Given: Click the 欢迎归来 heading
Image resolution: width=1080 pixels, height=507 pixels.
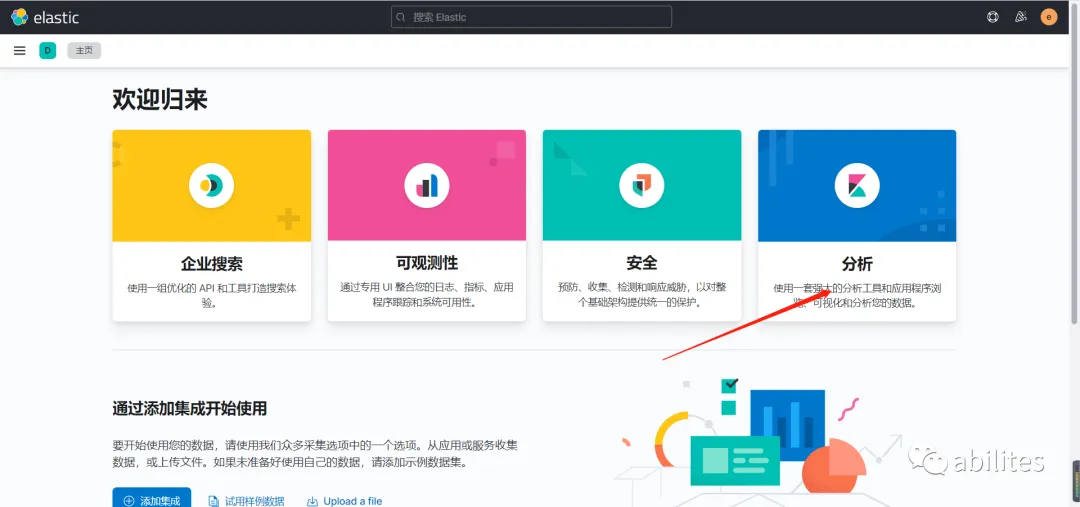Looking at the screenshot, I should (160, 100).
